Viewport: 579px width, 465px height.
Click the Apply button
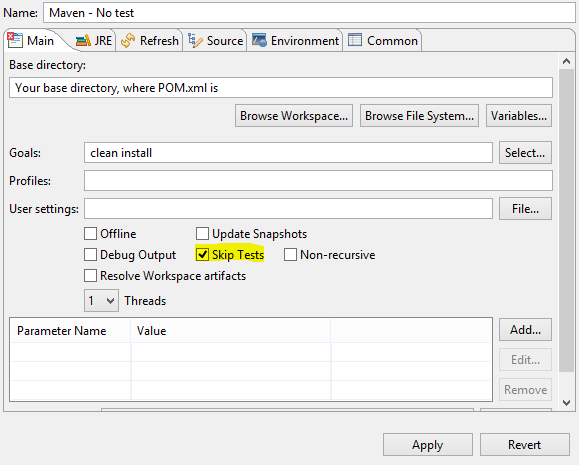click(428, 445)
